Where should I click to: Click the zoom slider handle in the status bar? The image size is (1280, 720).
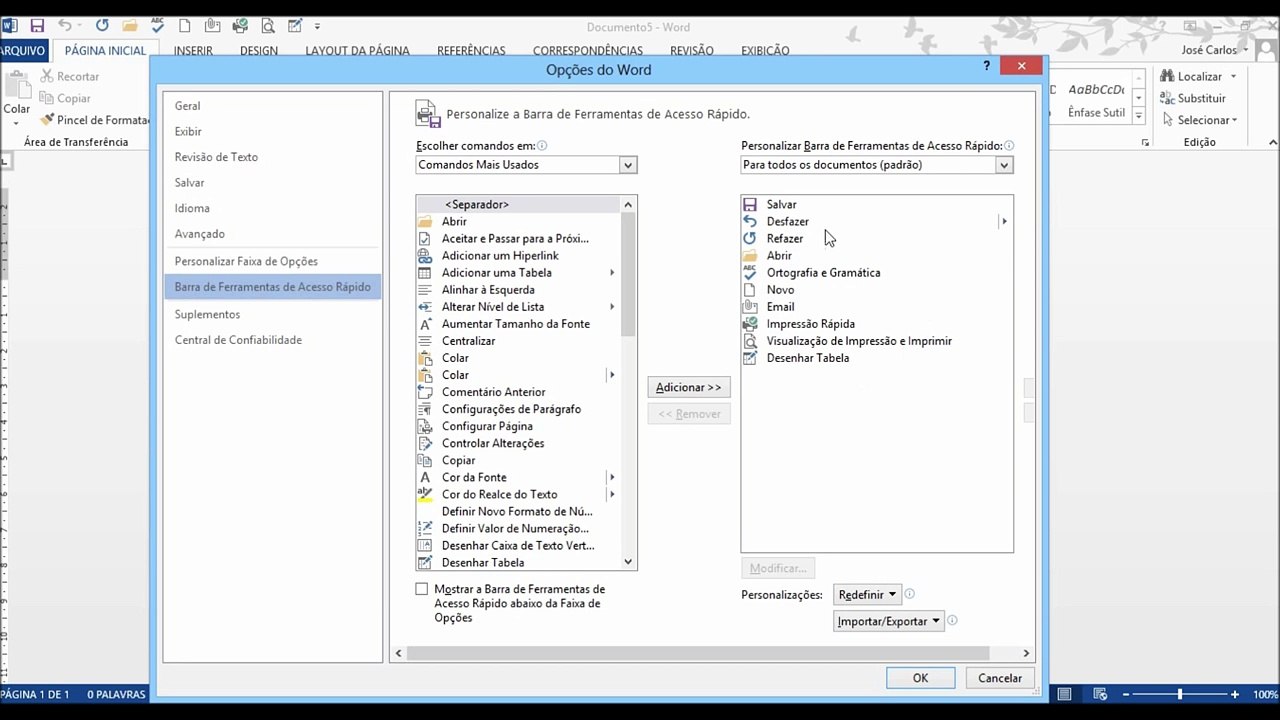pos(1180,694)
